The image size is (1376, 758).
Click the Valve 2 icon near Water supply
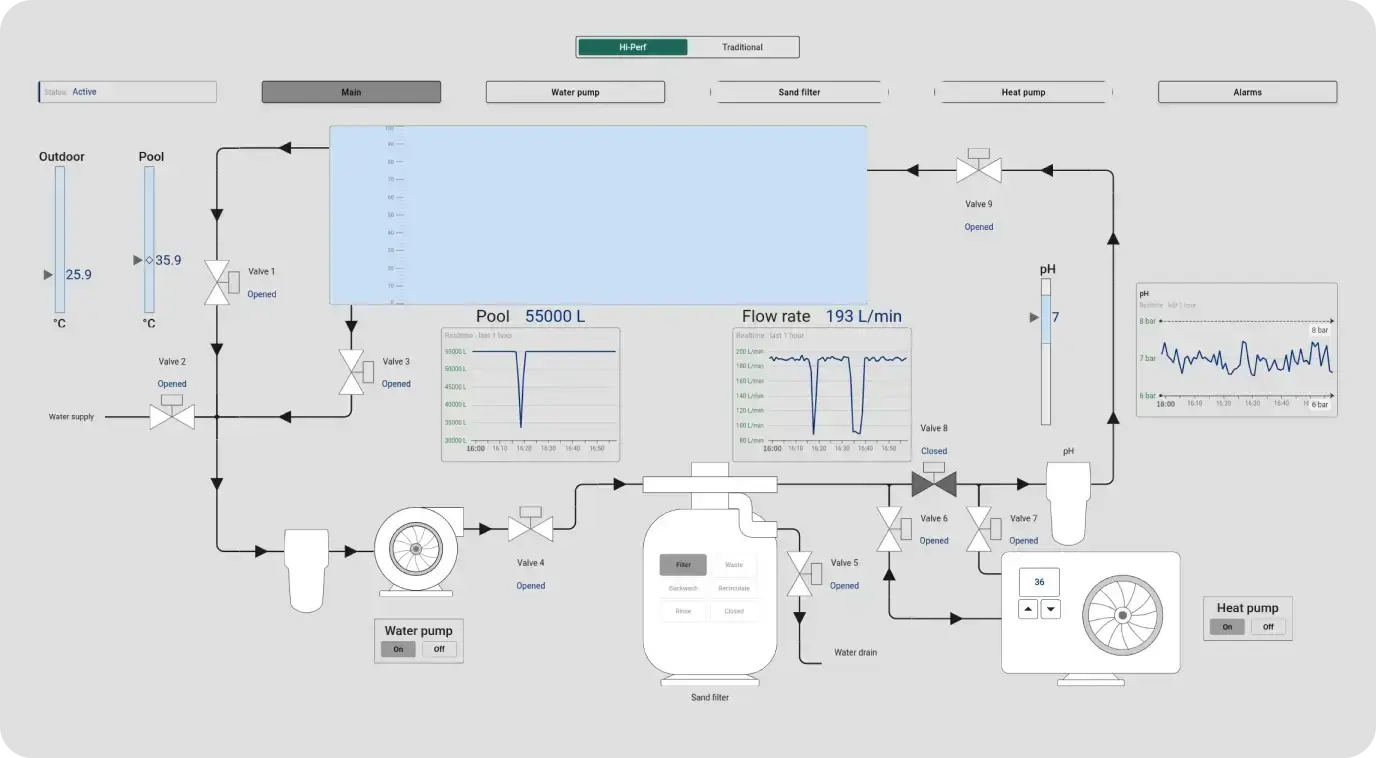click(172, 415)
